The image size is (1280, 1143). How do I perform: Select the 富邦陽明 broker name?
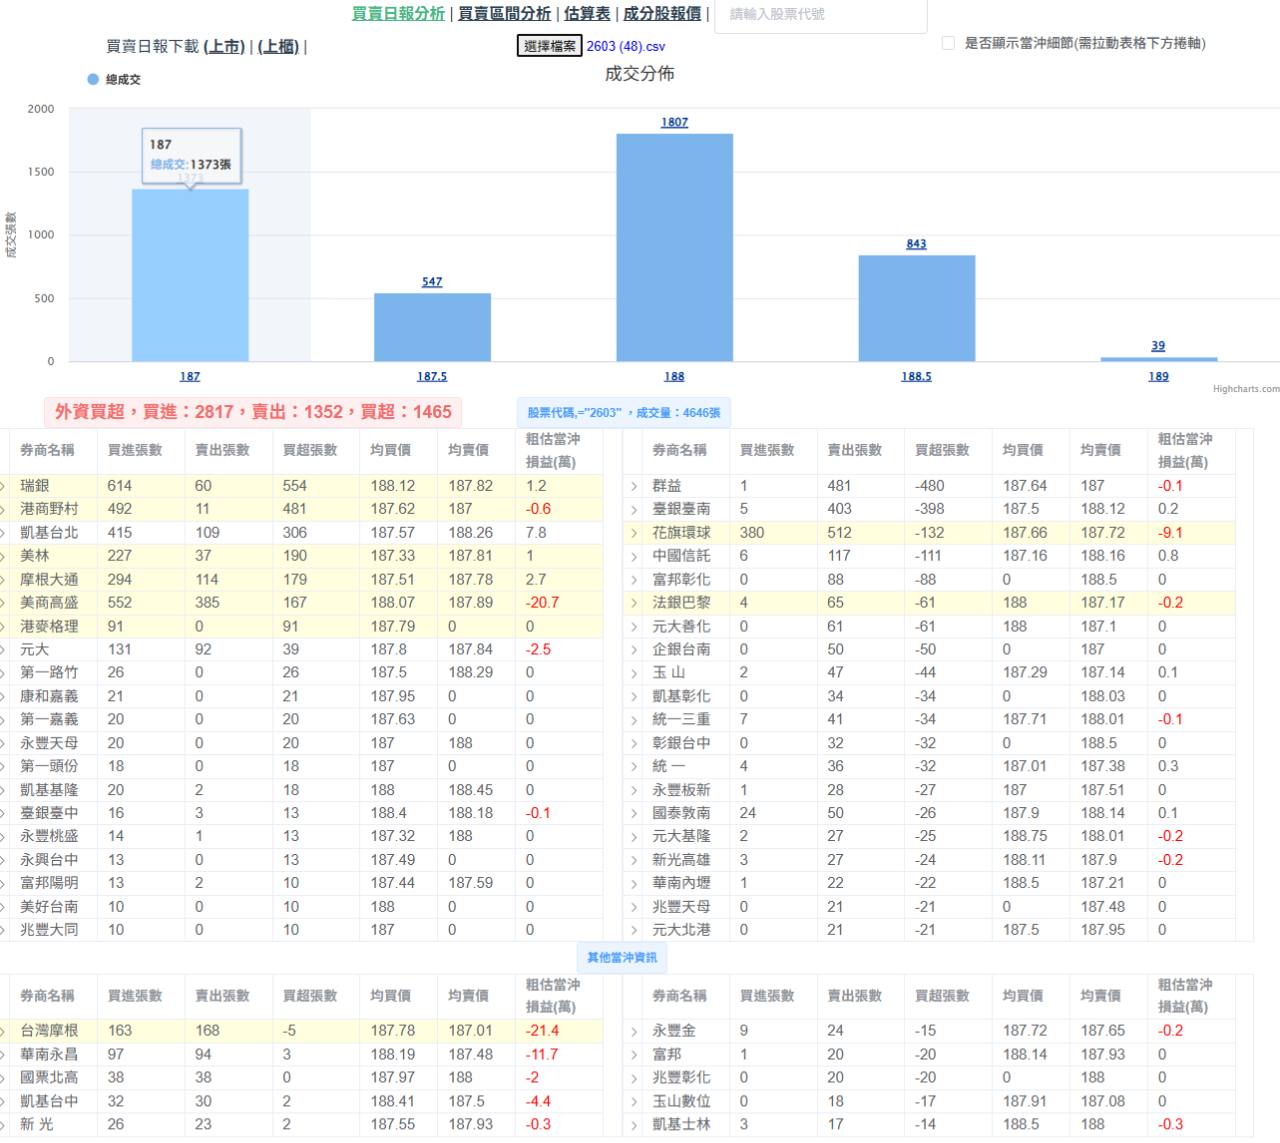pos(49,883)
